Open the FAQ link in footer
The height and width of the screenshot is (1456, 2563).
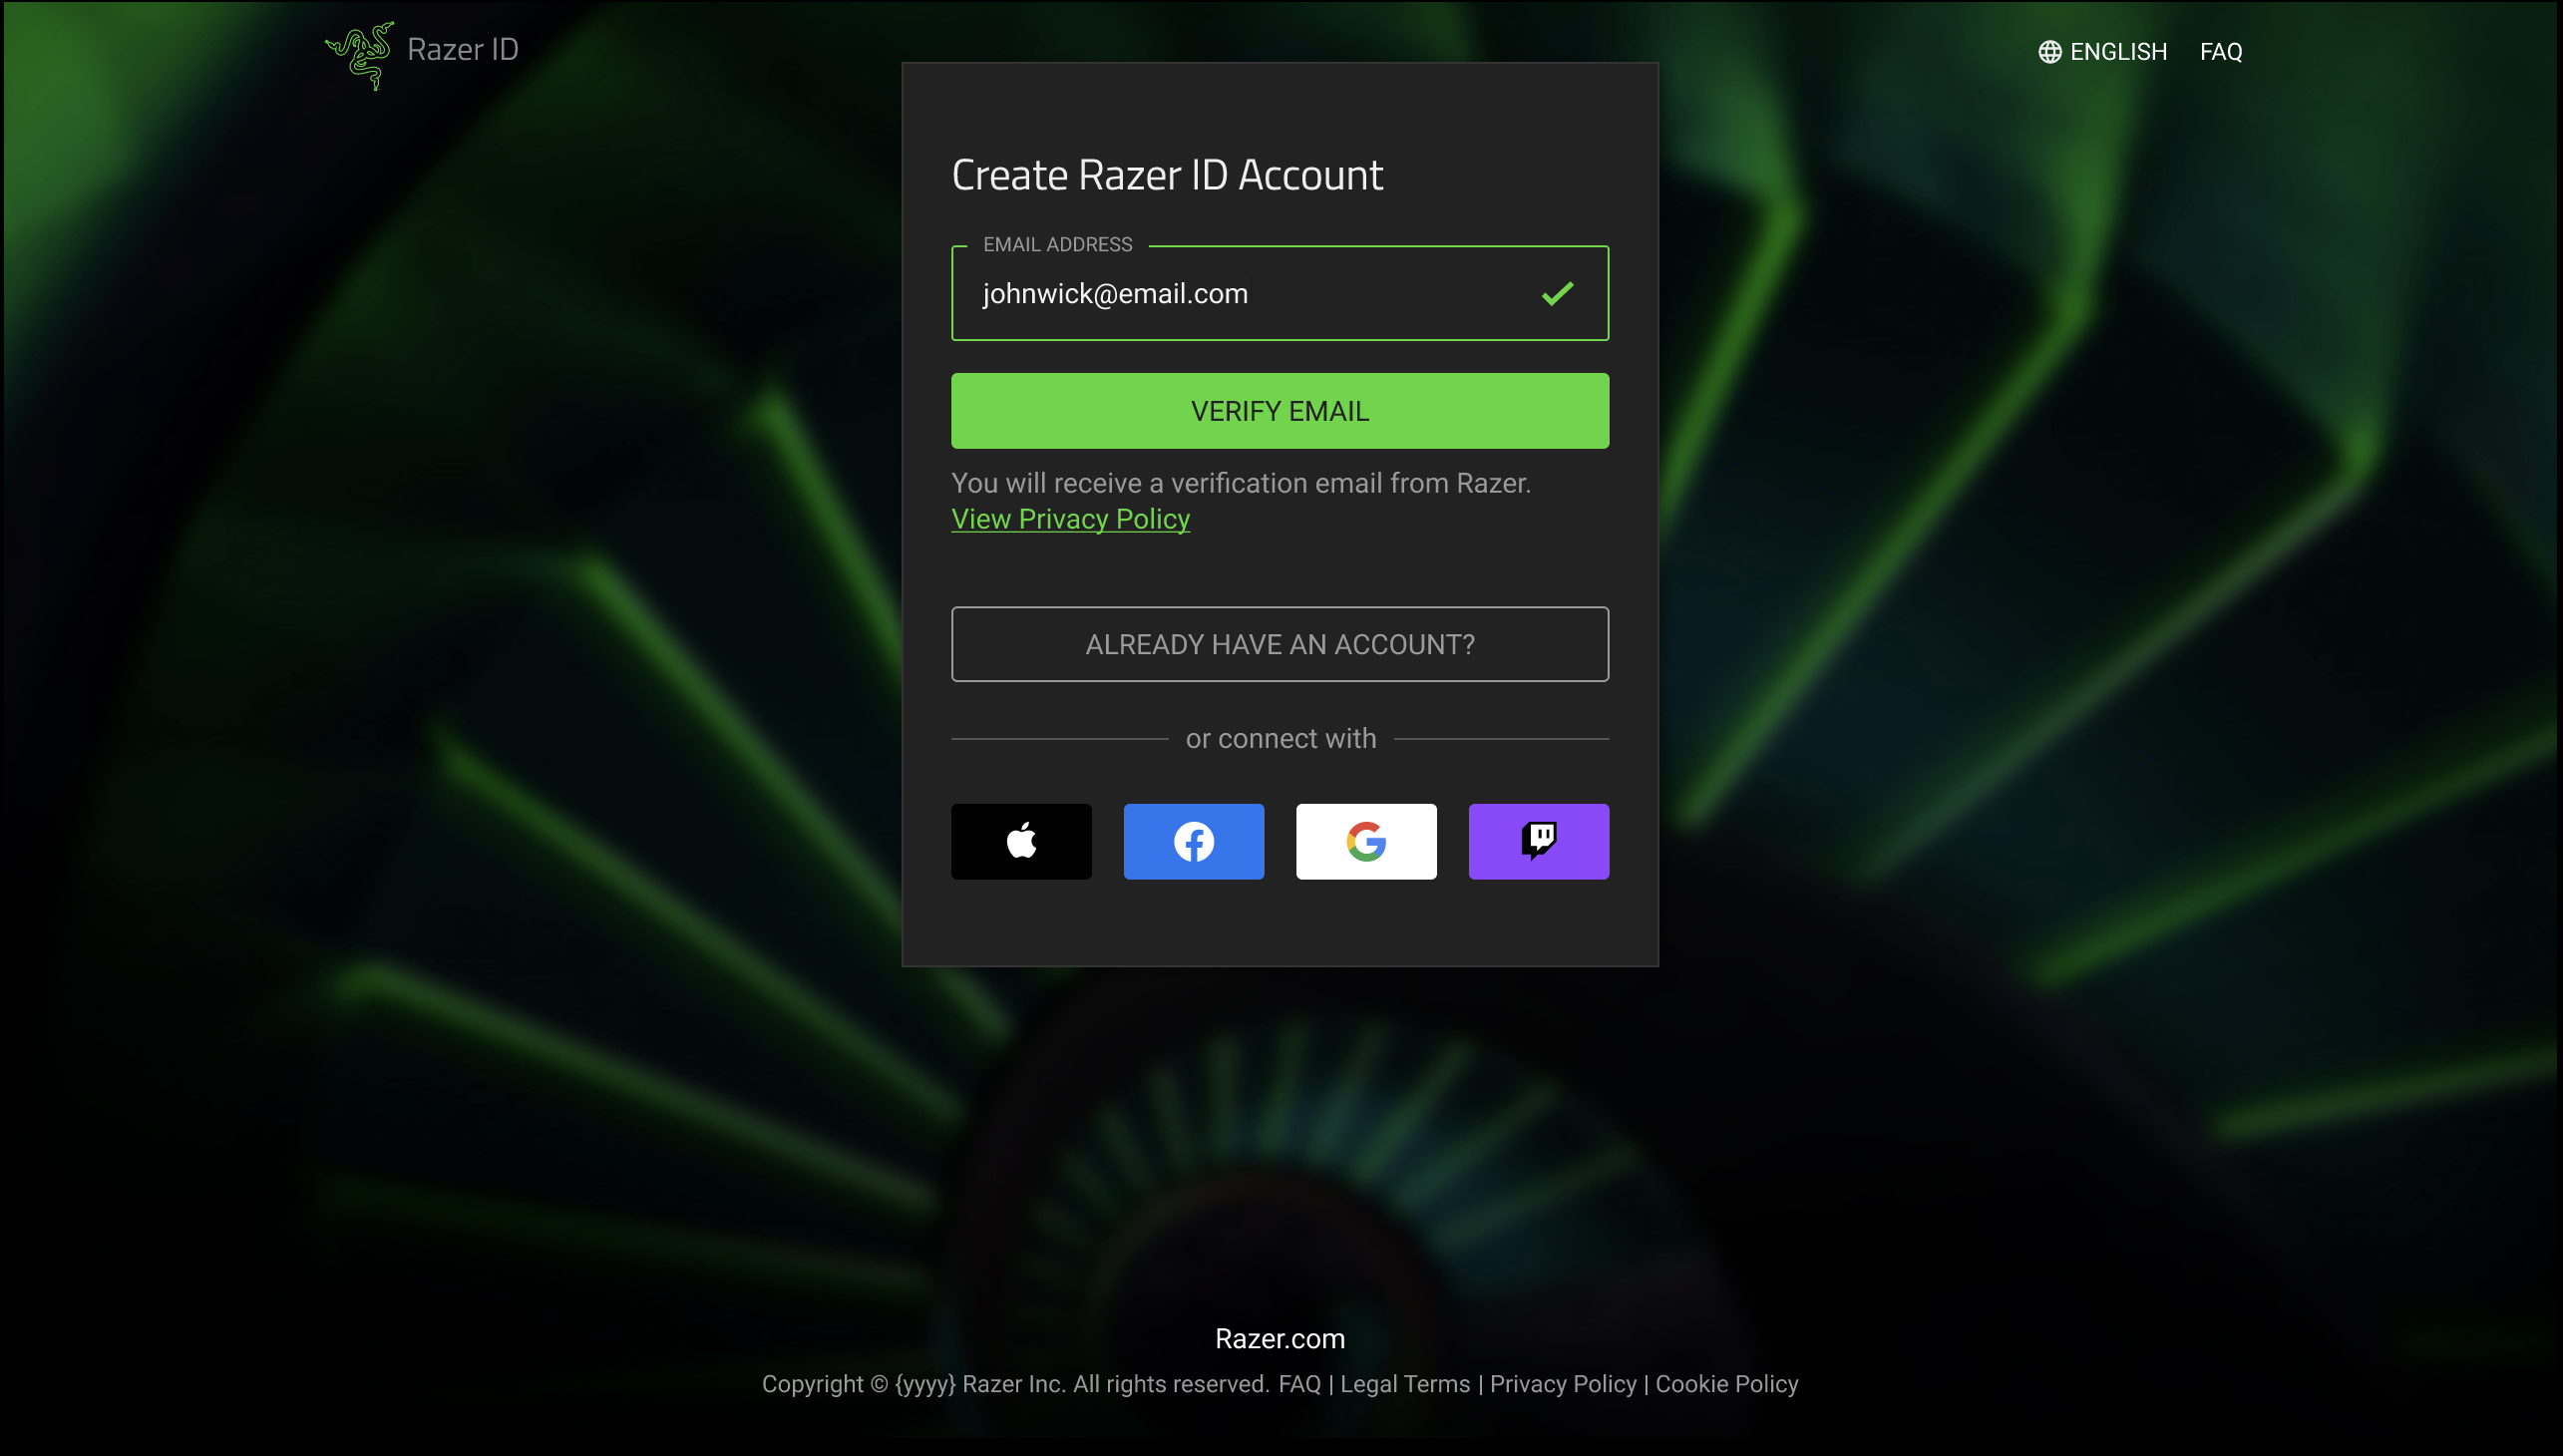tap(1299, 1384)
